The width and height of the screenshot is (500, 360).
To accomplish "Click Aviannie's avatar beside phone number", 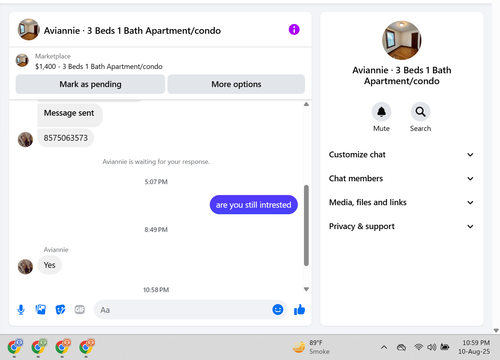I will click(25, 139).
